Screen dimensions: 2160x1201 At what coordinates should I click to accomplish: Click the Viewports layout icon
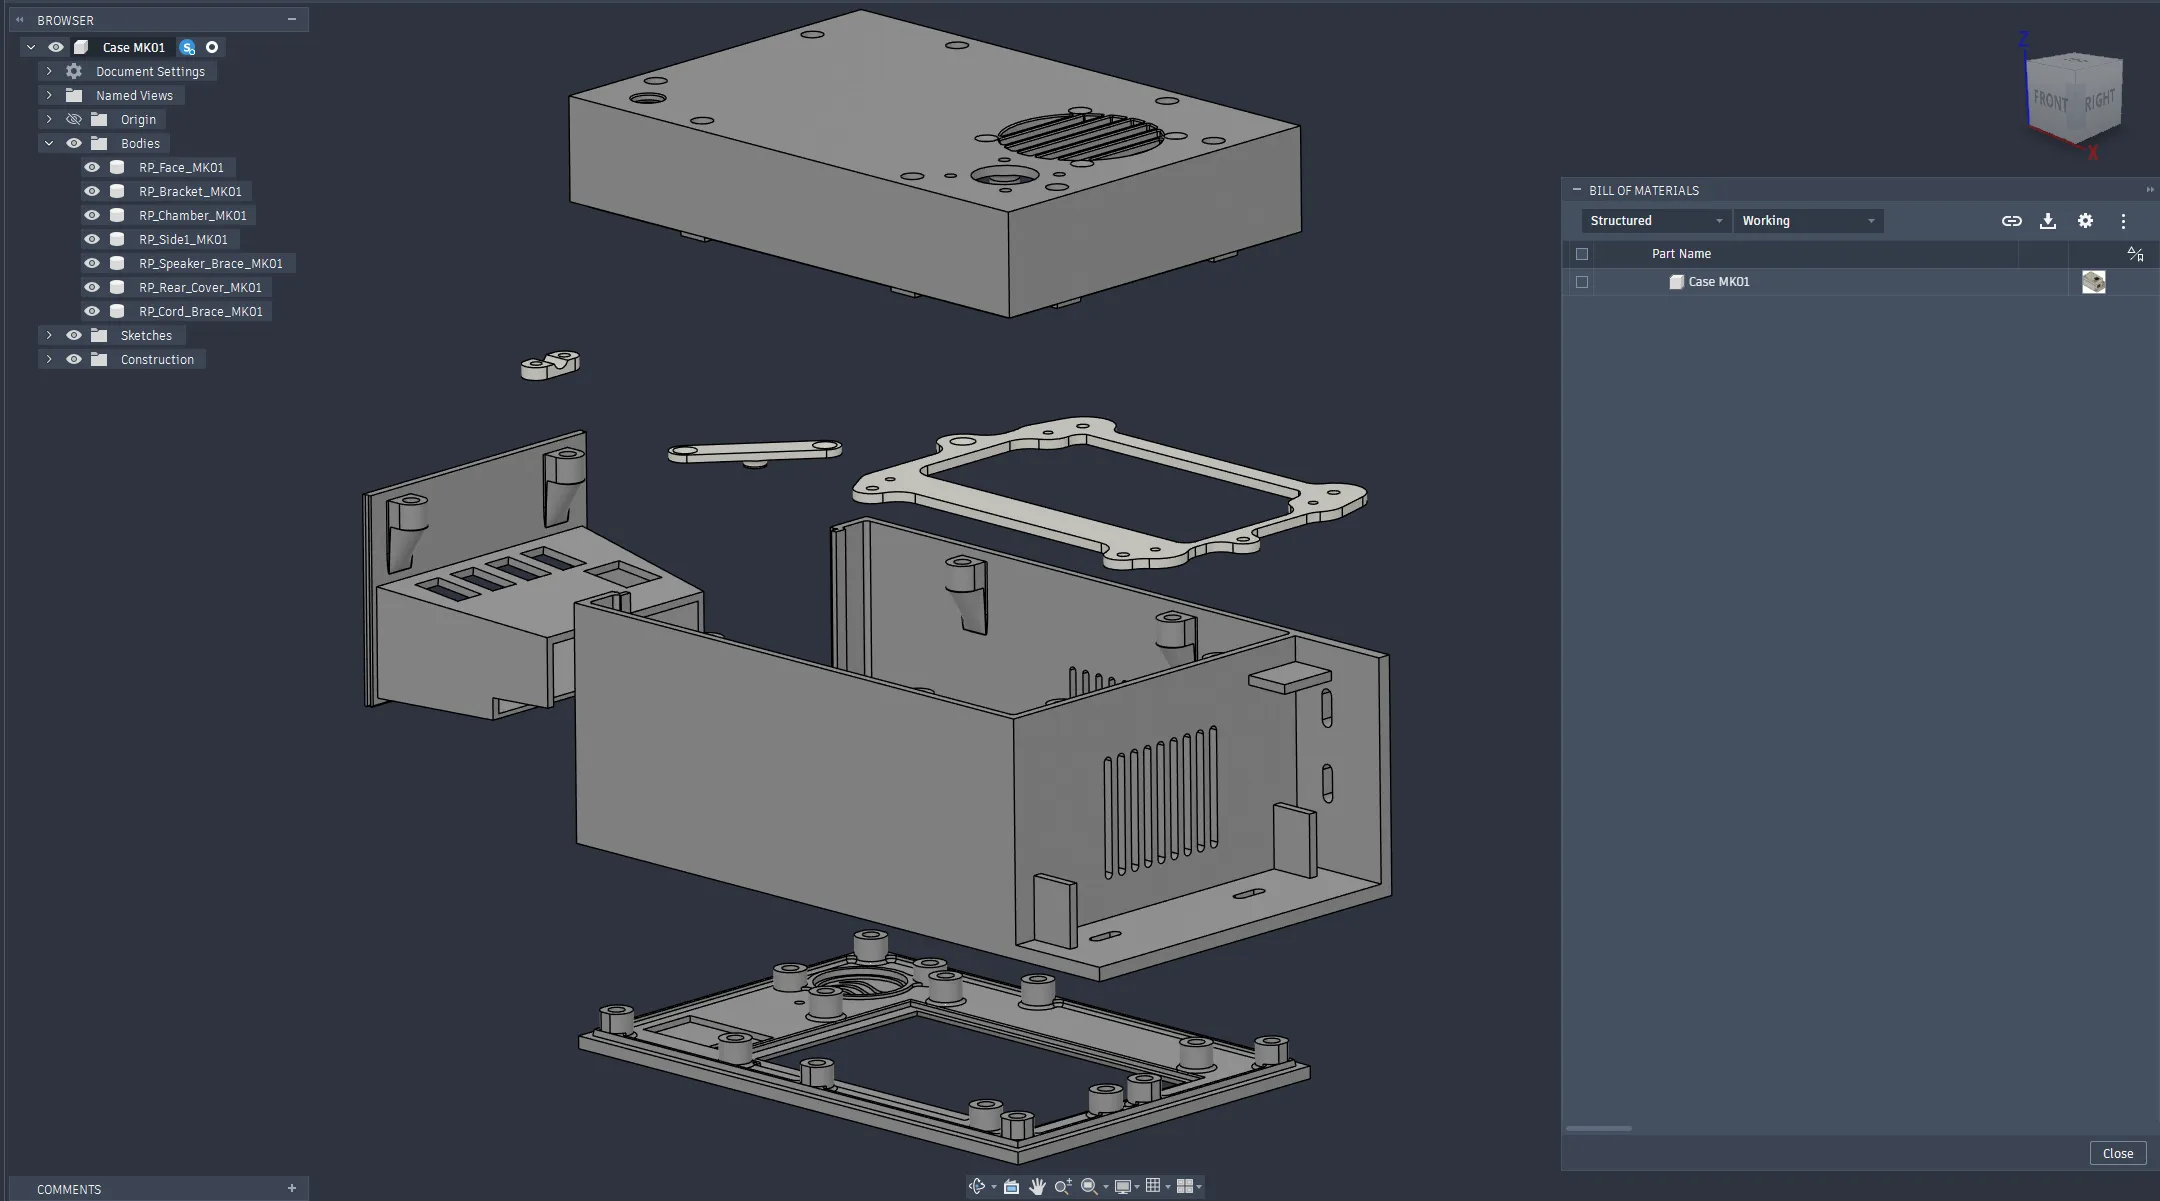click(1185, 1186)
